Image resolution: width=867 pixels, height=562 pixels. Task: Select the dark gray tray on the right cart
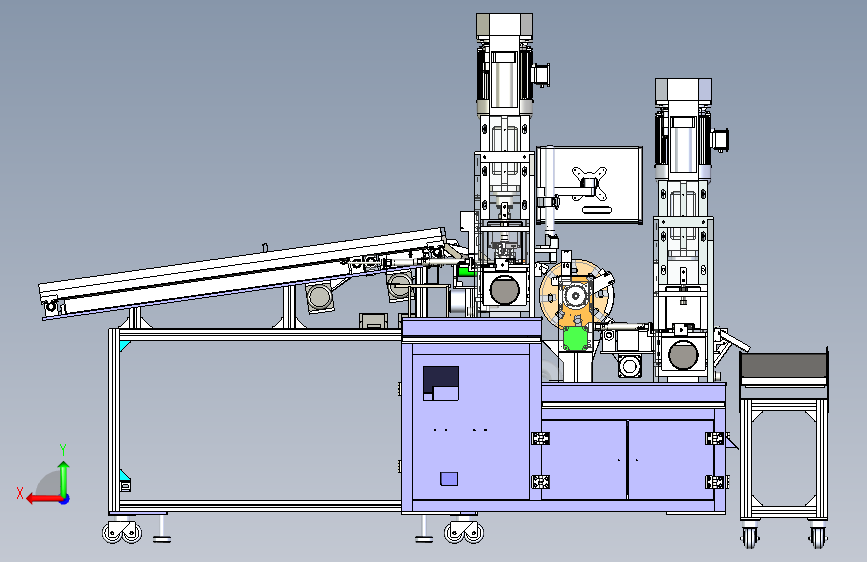pyautogui.click(x=784, y=367)
